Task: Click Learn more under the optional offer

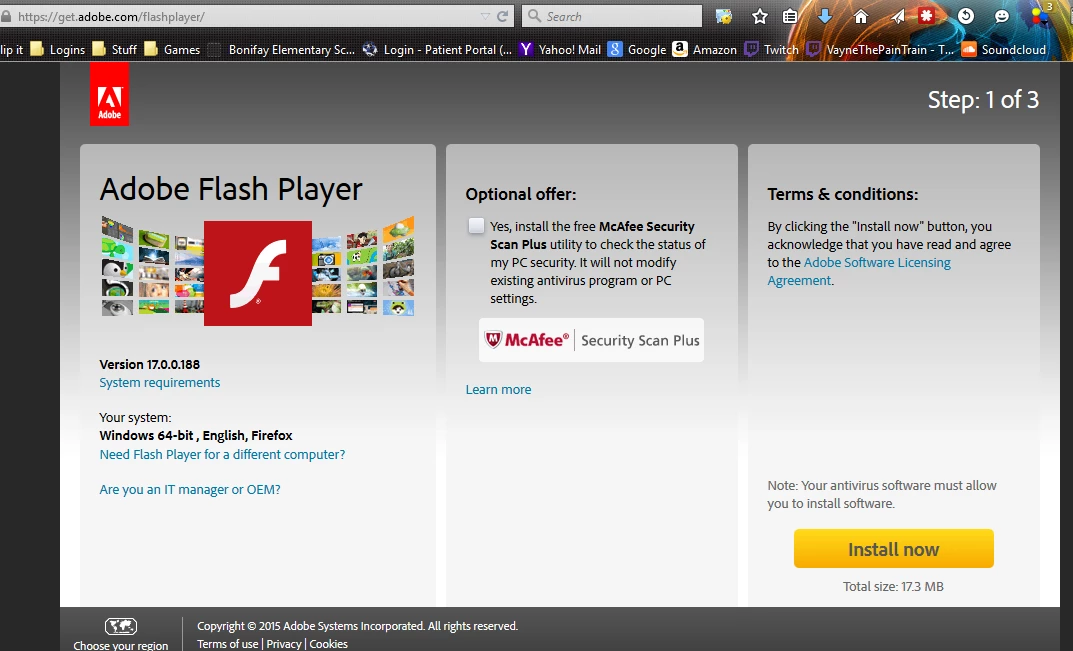Action: [x=498, y=390]
